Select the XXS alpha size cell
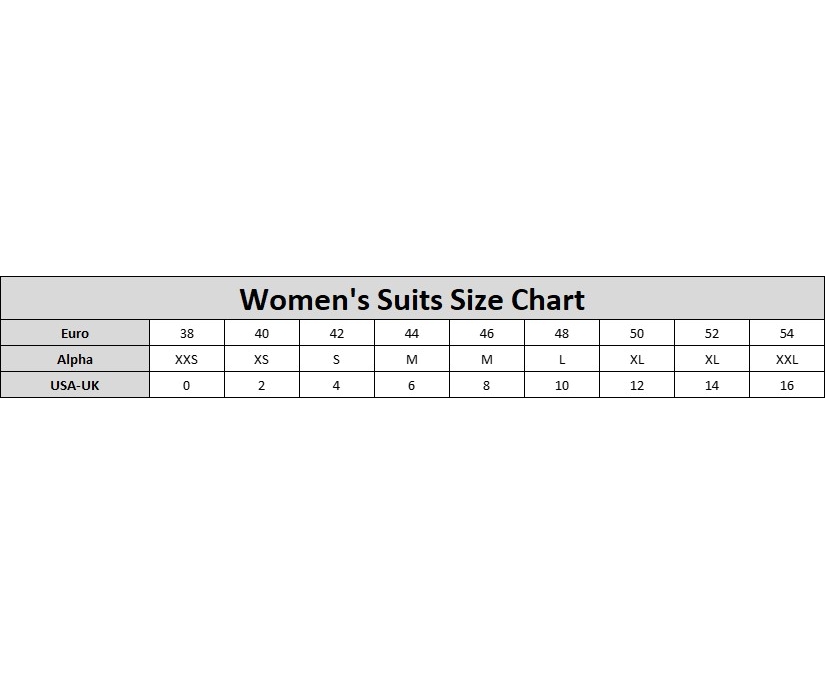This screenshot has width=826, height=676. click(187, 360)
